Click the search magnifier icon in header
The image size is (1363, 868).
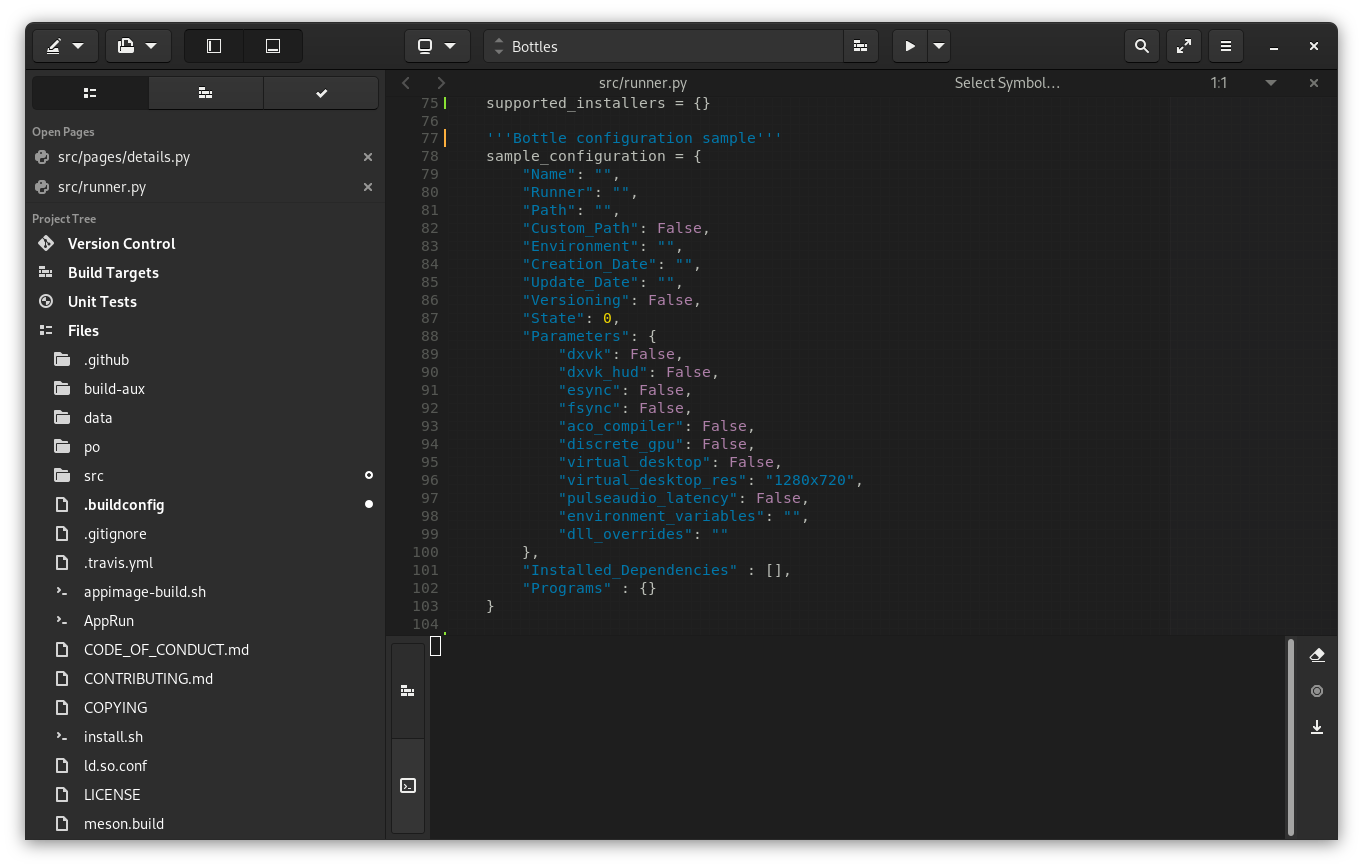(1141, 46)
